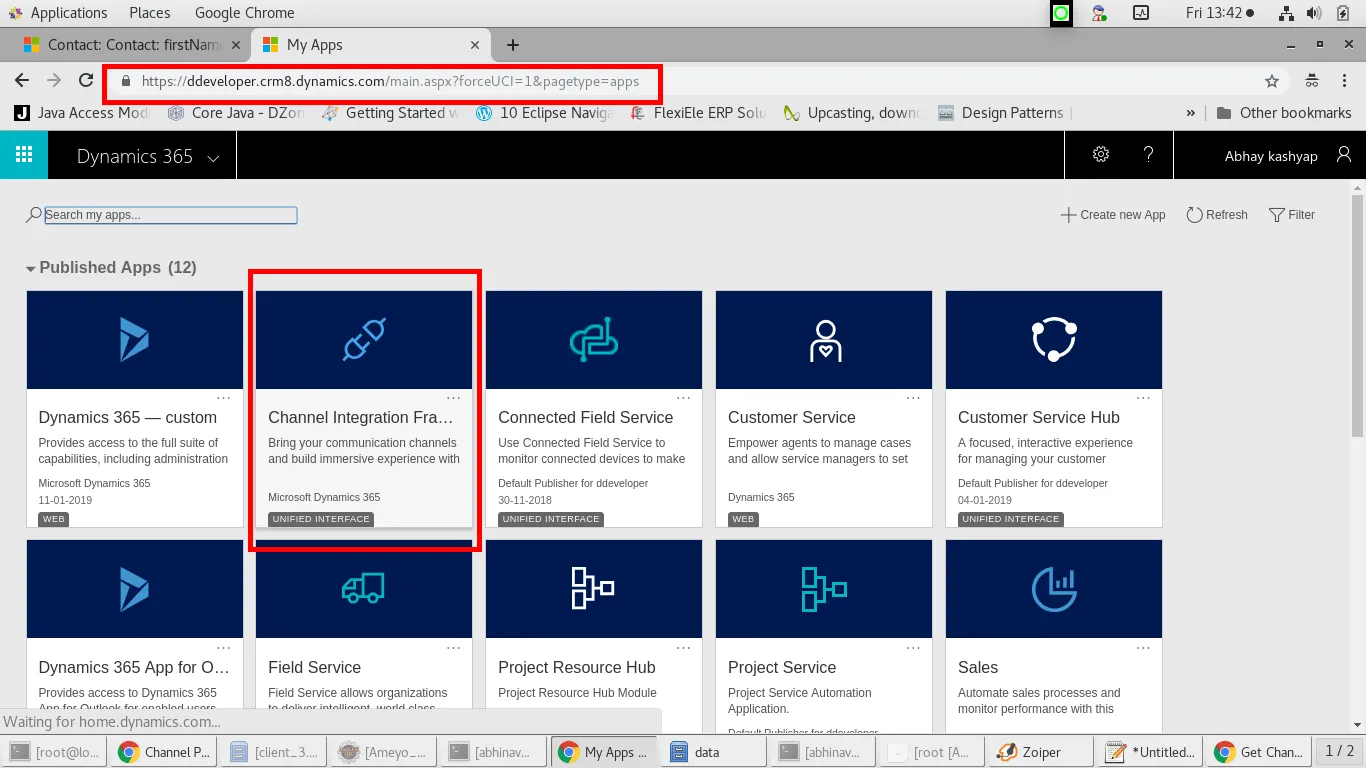Expand the Dynamics 365 navigation dropdown

pyautogui.click(x=213, y=158)
